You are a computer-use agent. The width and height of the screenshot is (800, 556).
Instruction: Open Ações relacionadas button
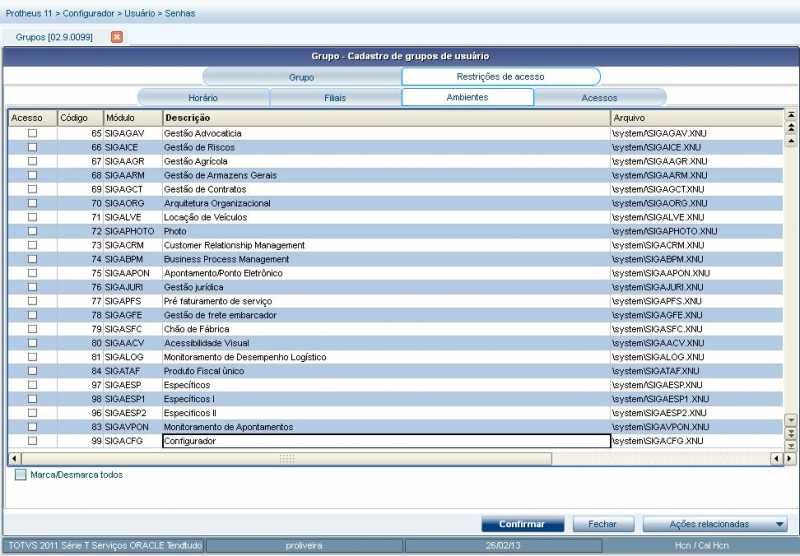(x=714, y=524)
